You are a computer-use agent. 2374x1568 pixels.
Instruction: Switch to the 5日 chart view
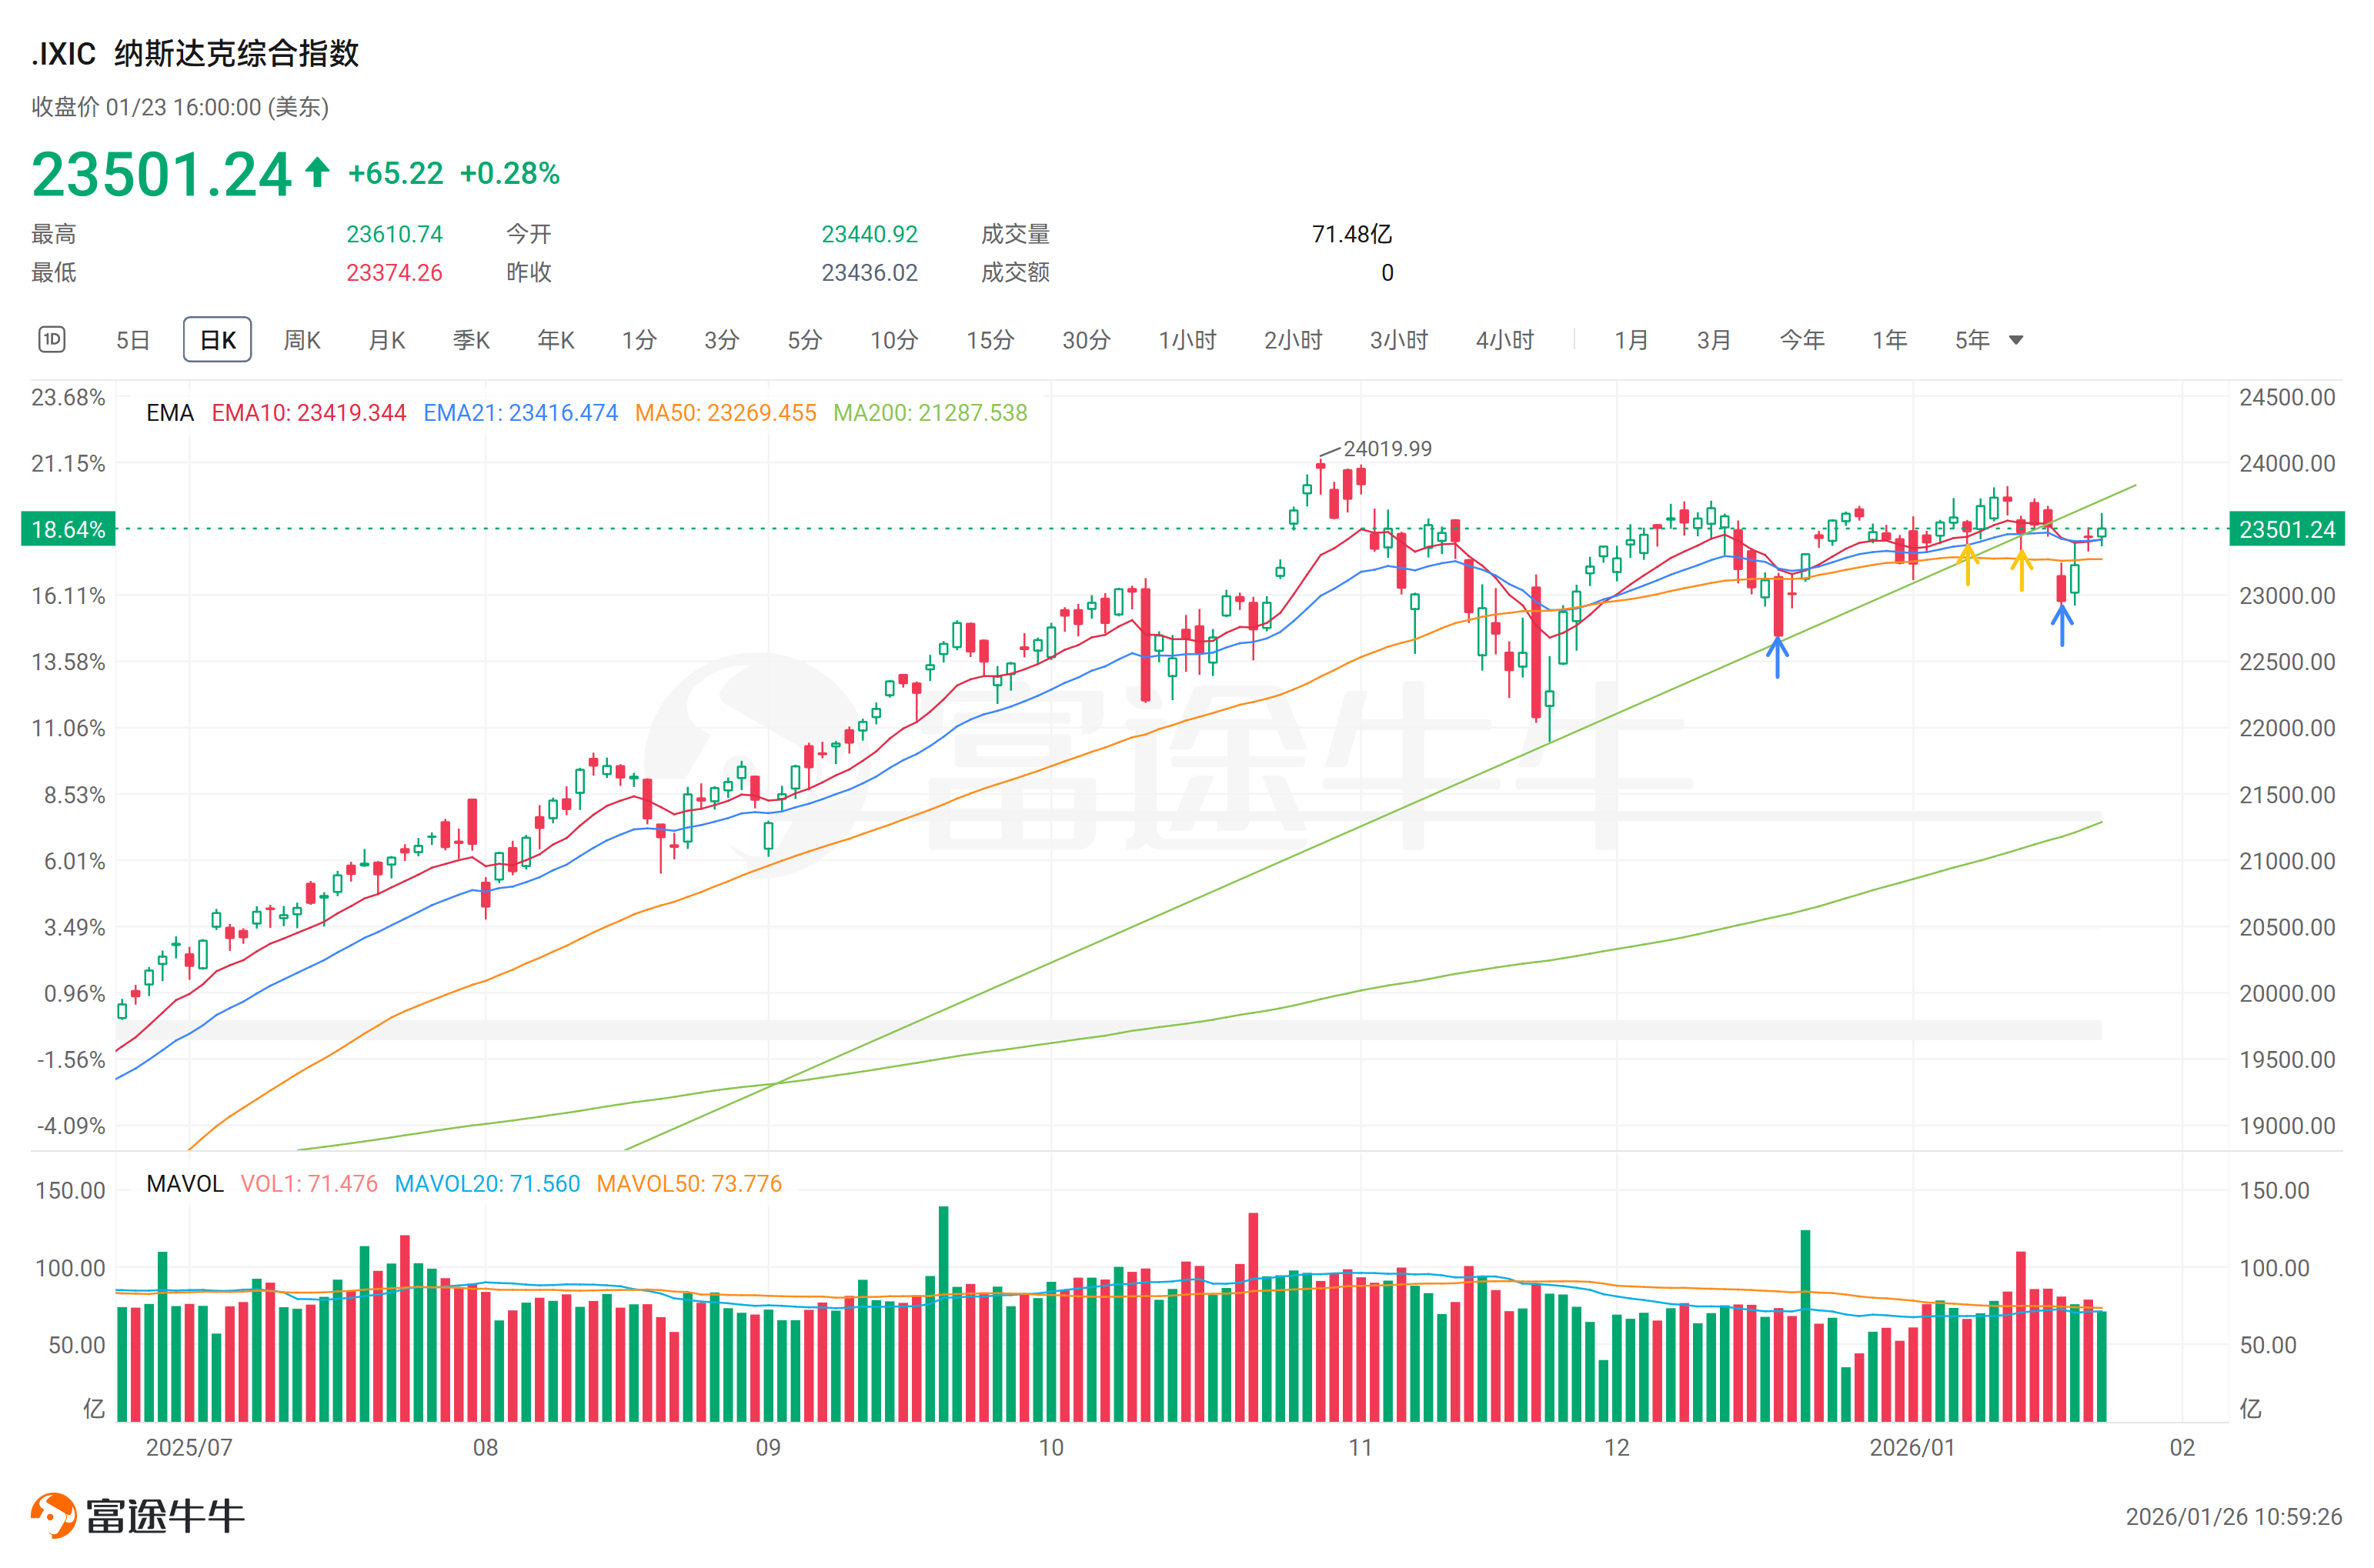pyautogui.click(x=133, y=340)
